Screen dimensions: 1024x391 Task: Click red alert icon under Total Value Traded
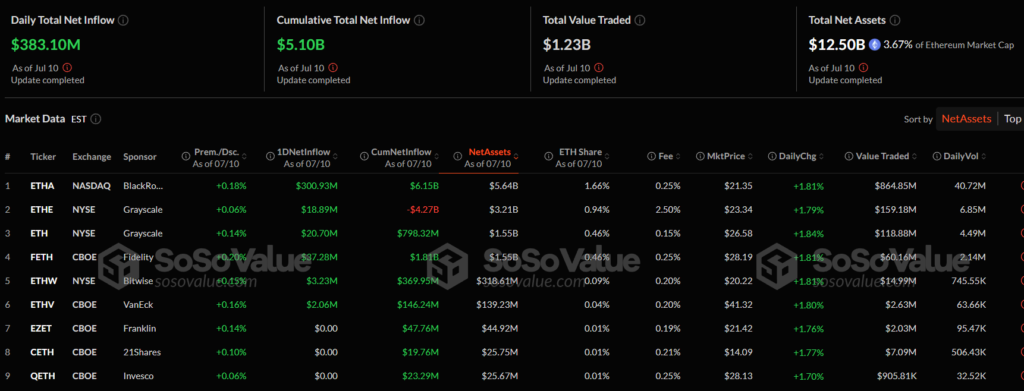(x=599, y=67)
